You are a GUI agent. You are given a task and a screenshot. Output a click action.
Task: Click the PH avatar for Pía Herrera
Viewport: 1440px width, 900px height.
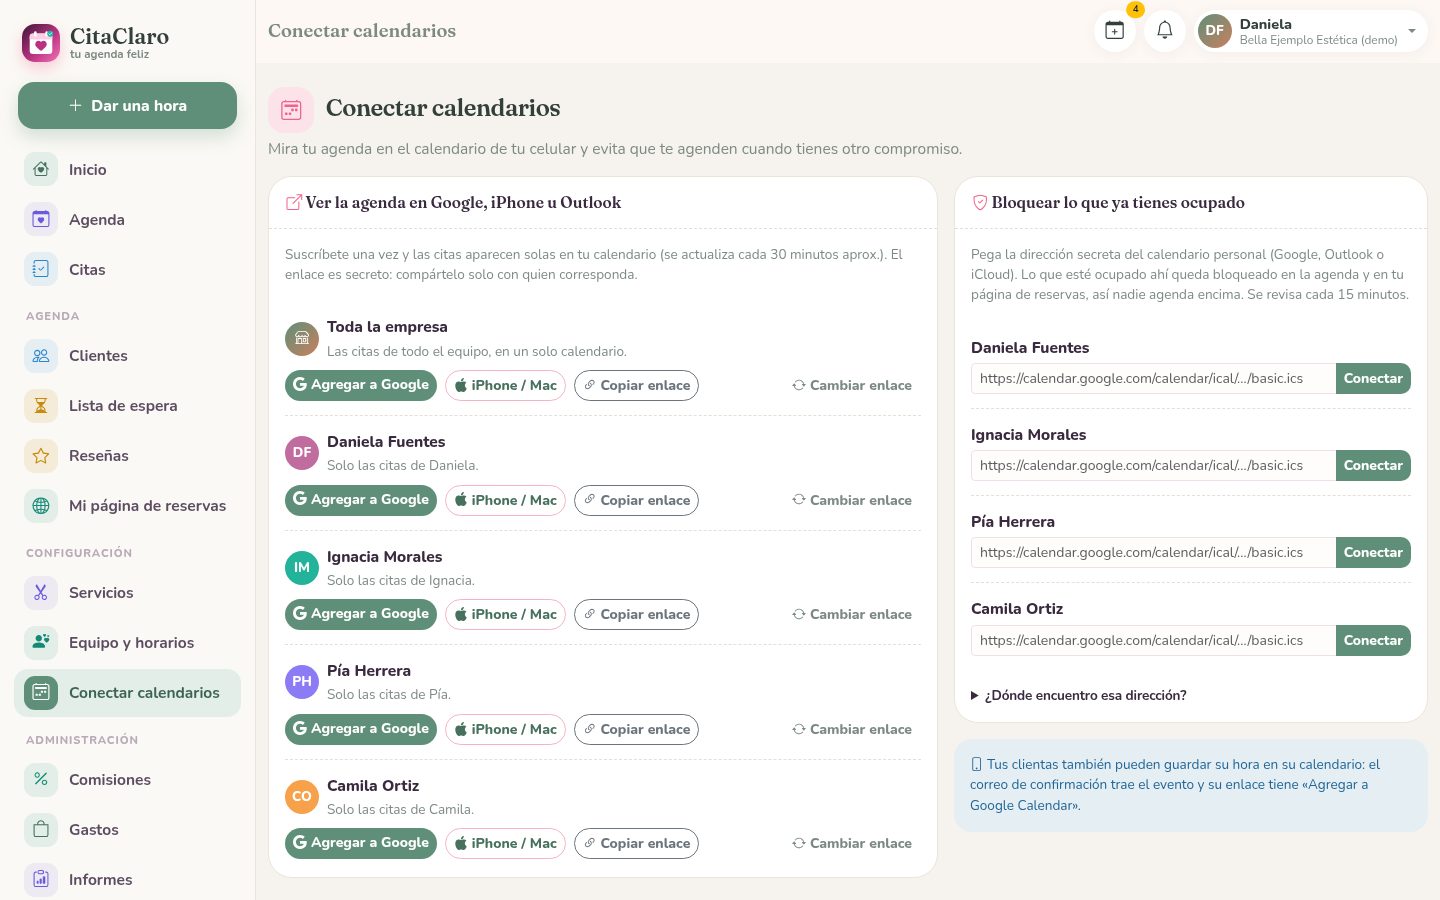pyautogui.click(x=302, y=682)
